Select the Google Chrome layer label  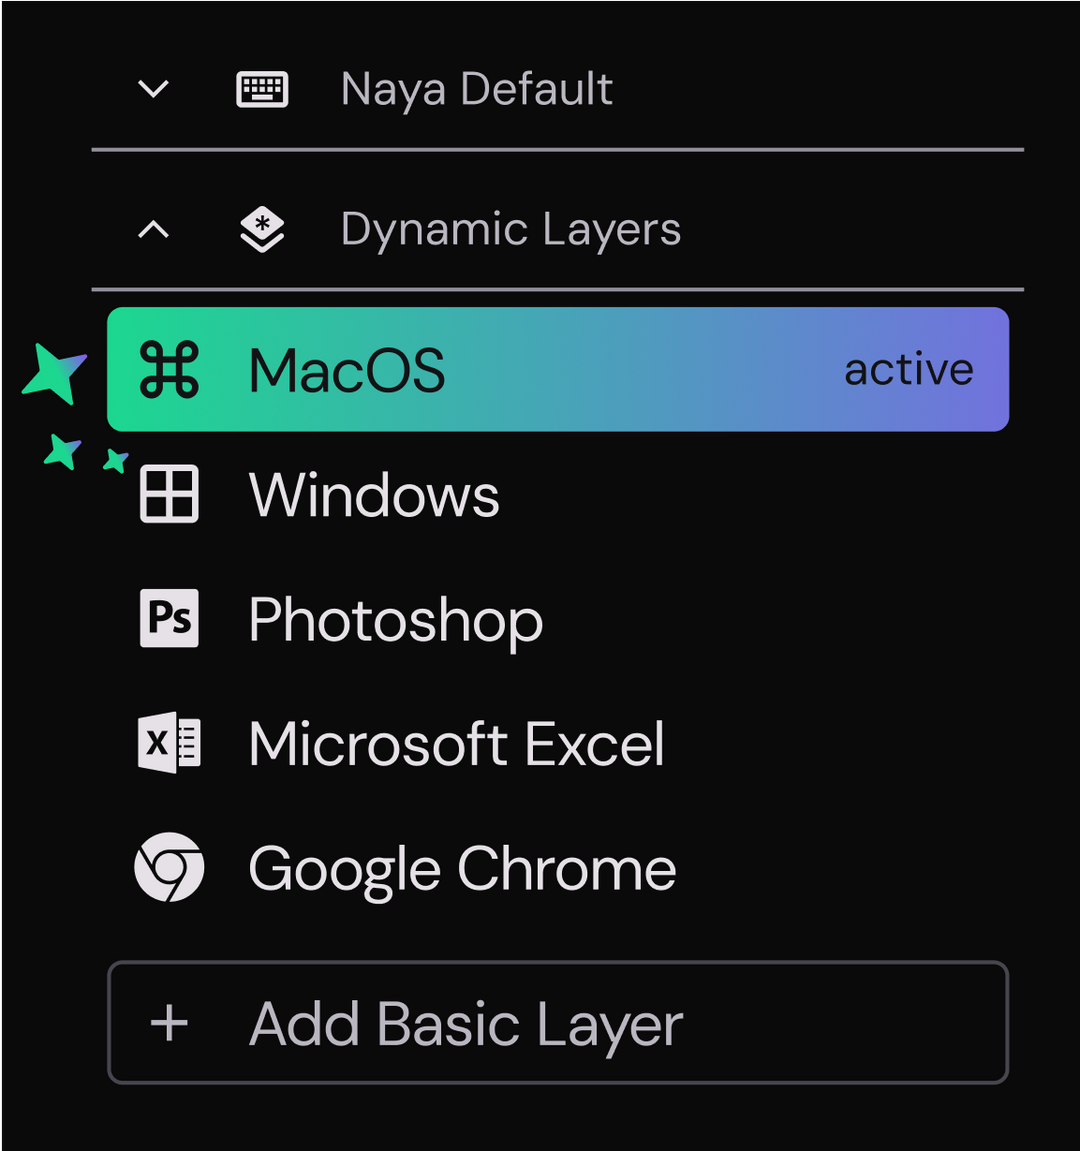[462, 868]
